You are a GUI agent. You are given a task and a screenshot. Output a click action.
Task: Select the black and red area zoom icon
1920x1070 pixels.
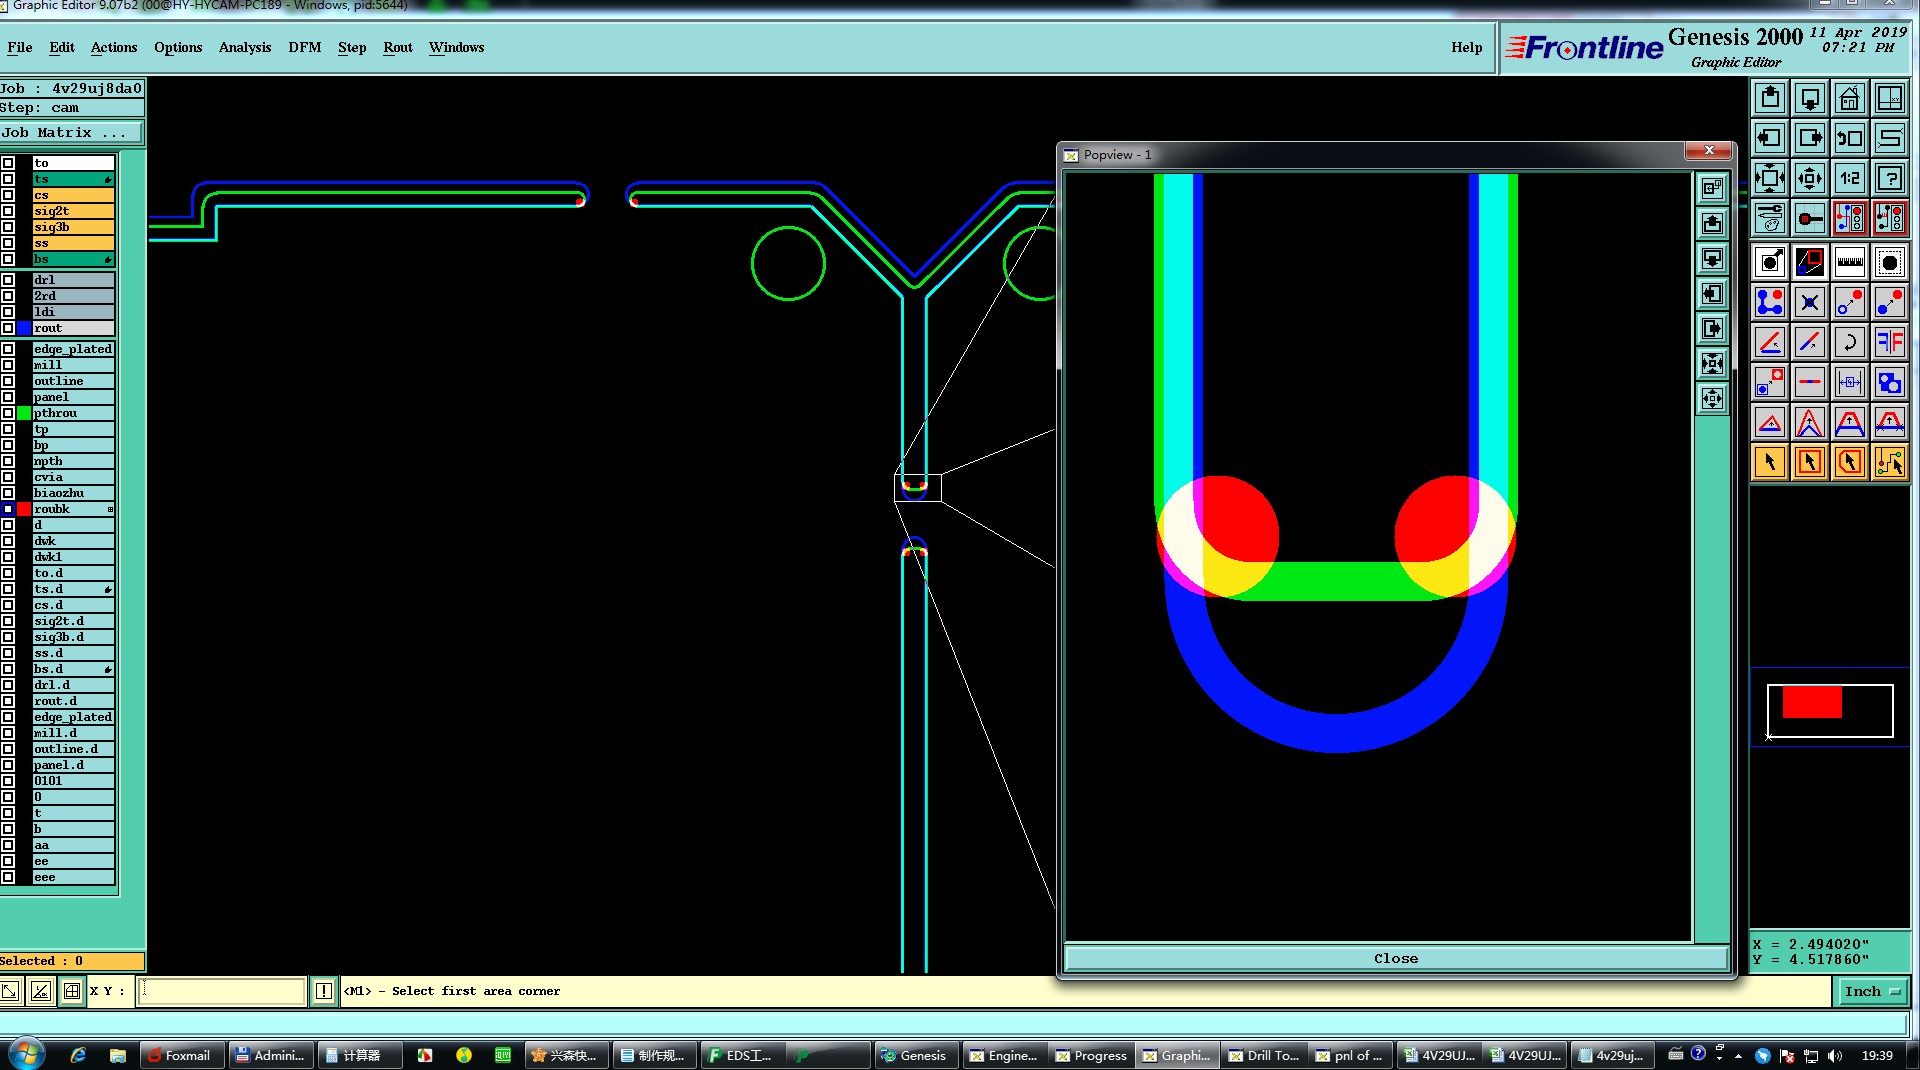(x=1810, y=262)
